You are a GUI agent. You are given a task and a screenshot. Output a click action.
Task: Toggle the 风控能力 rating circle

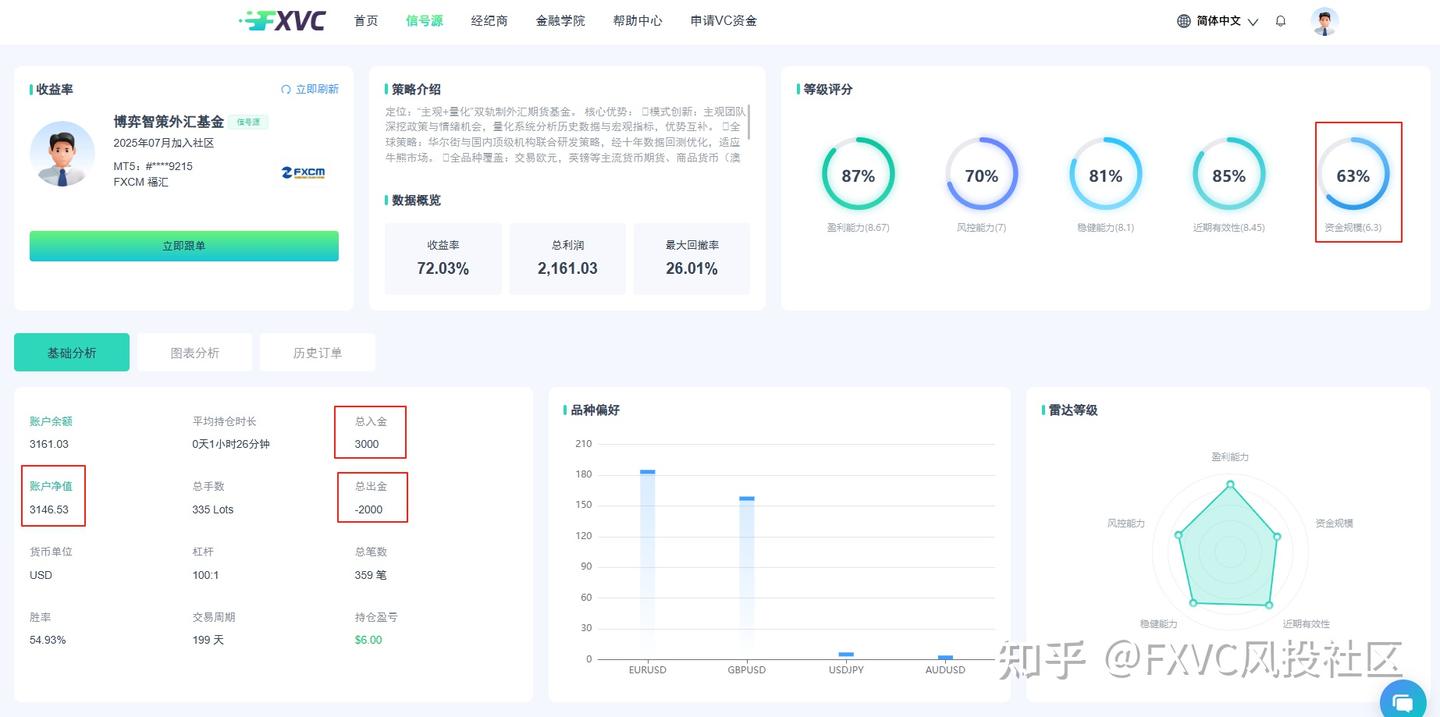[x=982, y=176]
